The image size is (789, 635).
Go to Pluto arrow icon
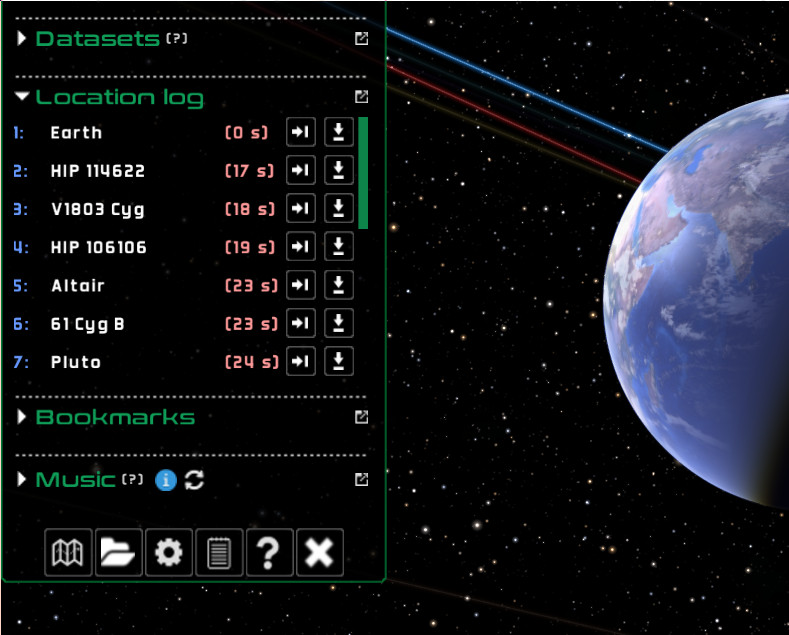pyautogui.click(x=301, y=361)
